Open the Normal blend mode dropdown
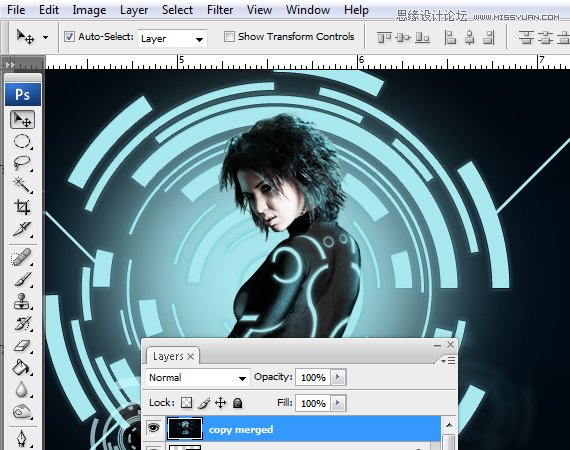Viewport: 570px width, 450px height. pos(198,378)
